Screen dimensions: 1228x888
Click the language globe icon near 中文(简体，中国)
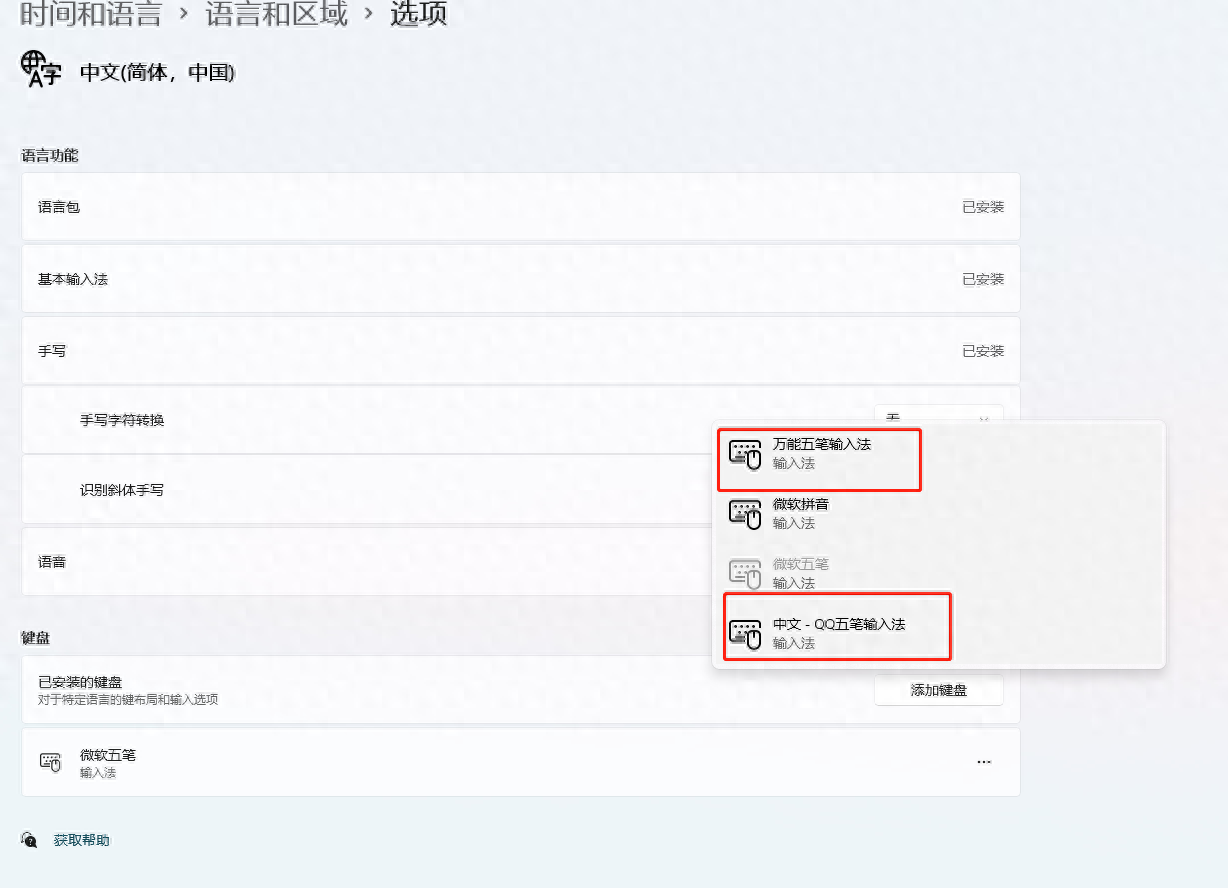coord(40,68)
